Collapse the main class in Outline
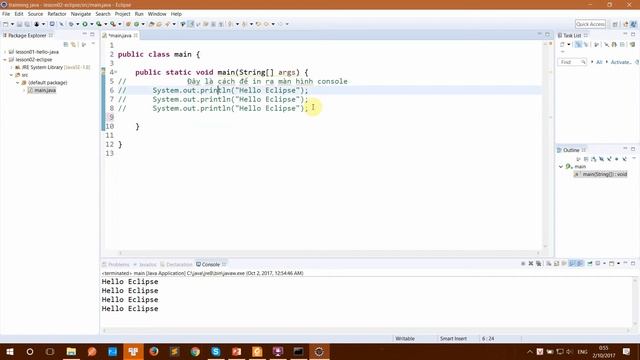 coord(561,167)
